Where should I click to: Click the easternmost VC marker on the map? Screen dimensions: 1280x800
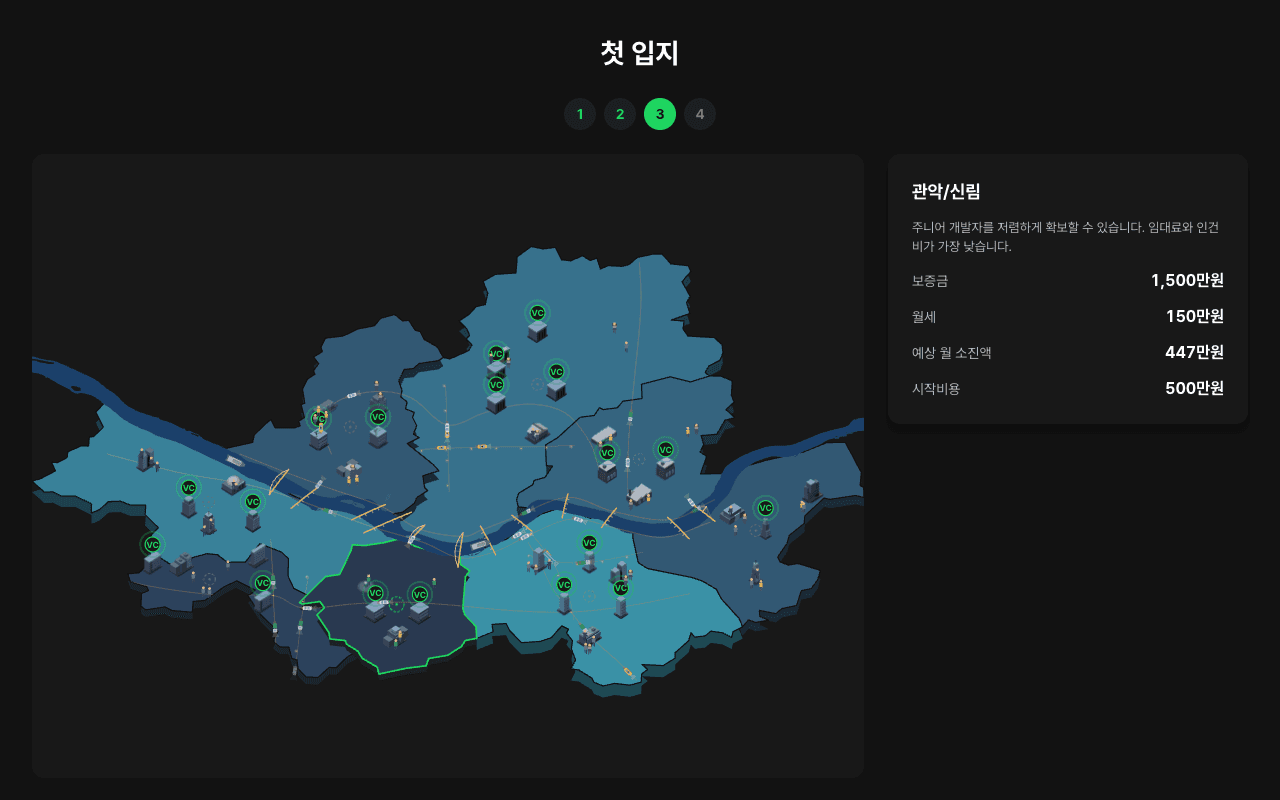765,508
